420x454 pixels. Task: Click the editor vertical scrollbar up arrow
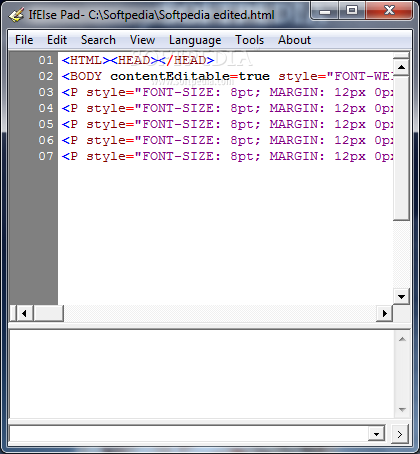coord(401,67)
